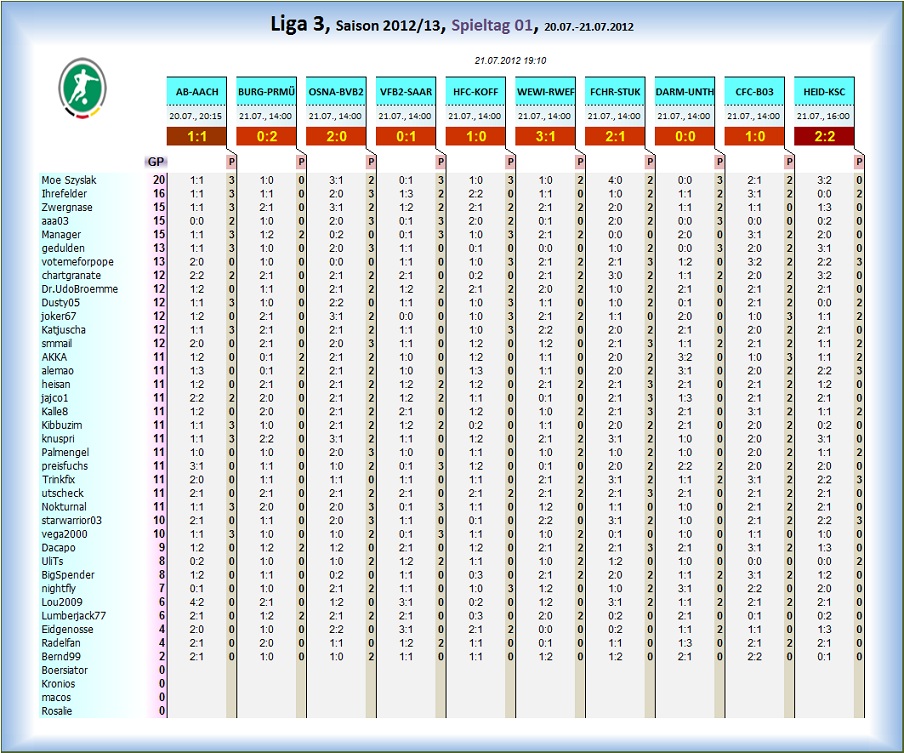Select player smmail
This screenshot has width=904, height=753.
[56, 343]
